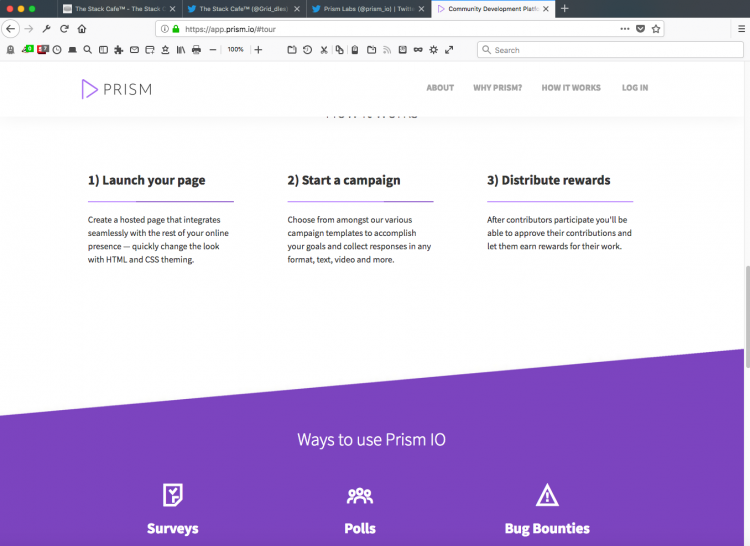Open the bookmarks star menu icon
The image size is (750, 546).
(x=165, y=50)
